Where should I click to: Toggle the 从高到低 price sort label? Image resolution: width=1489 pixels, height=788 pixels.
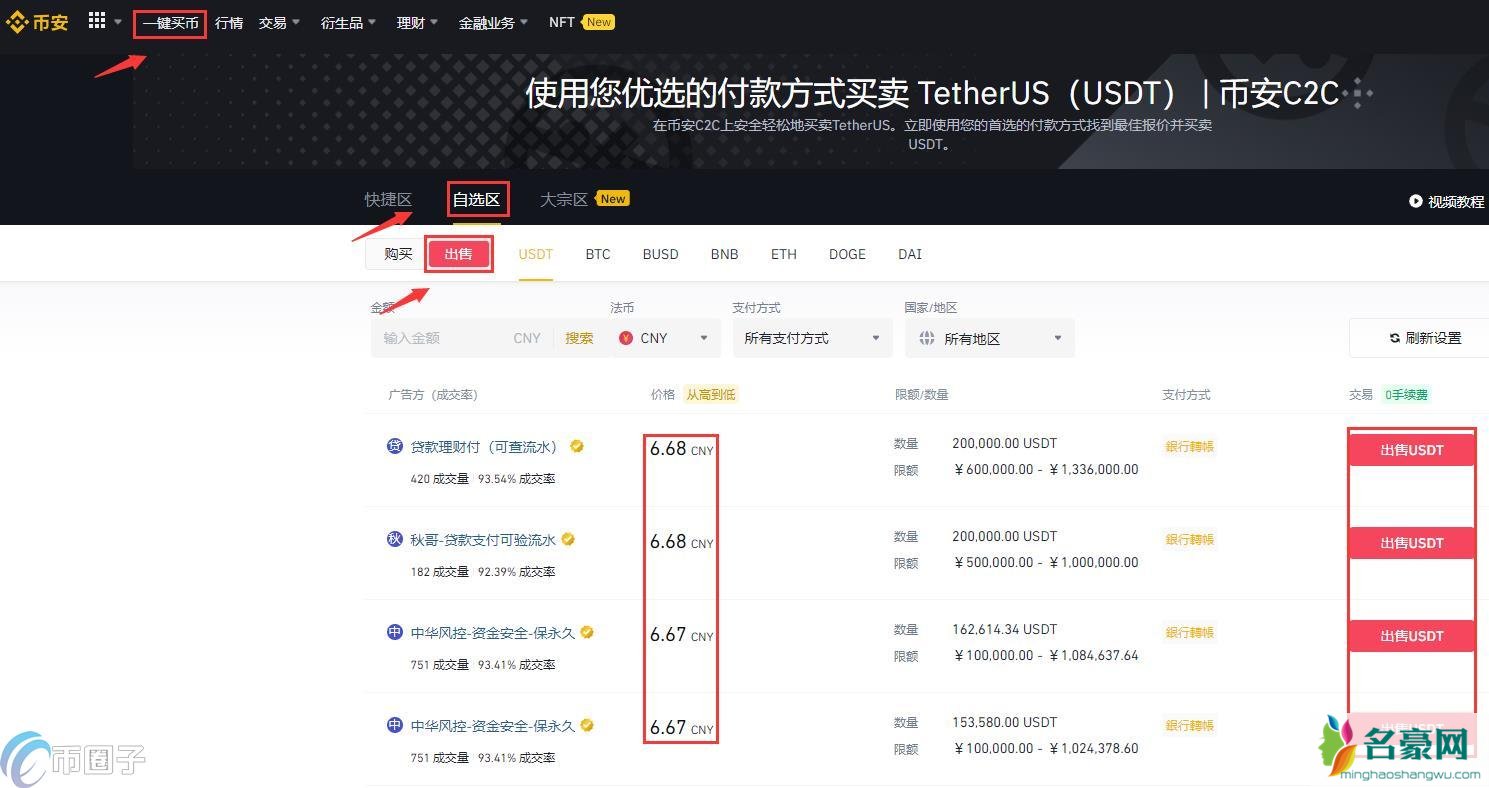(710, 394)
